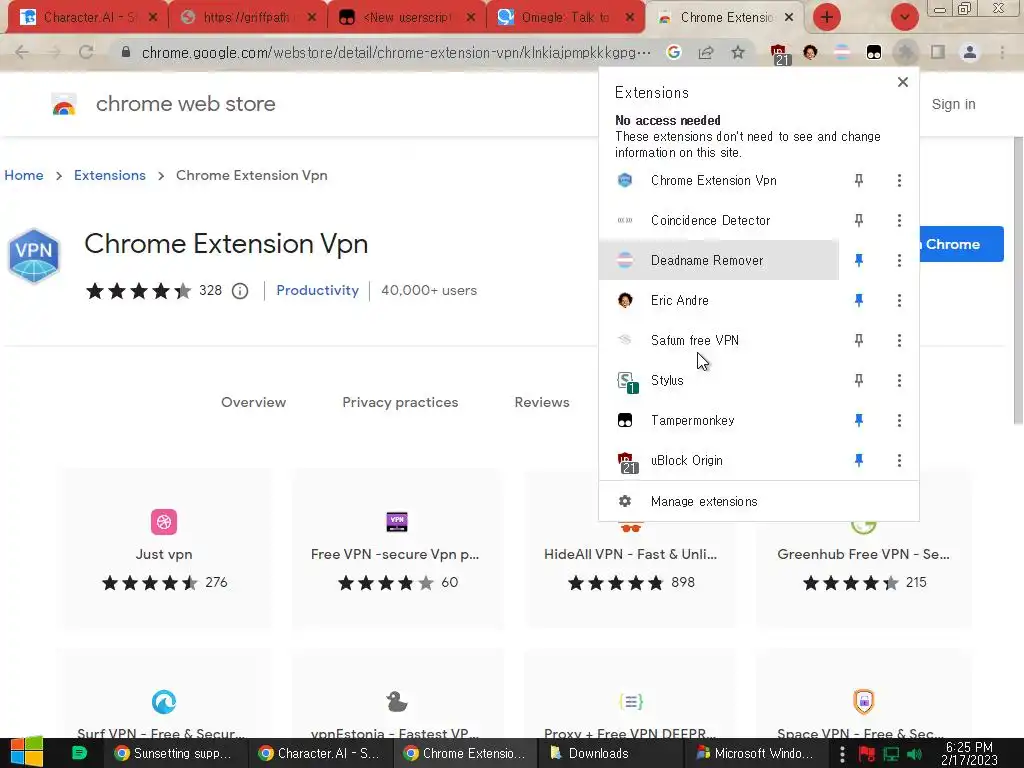1024x768 pixels.
Task: Open more options for Eric Andre
Action: pos(899,300)
